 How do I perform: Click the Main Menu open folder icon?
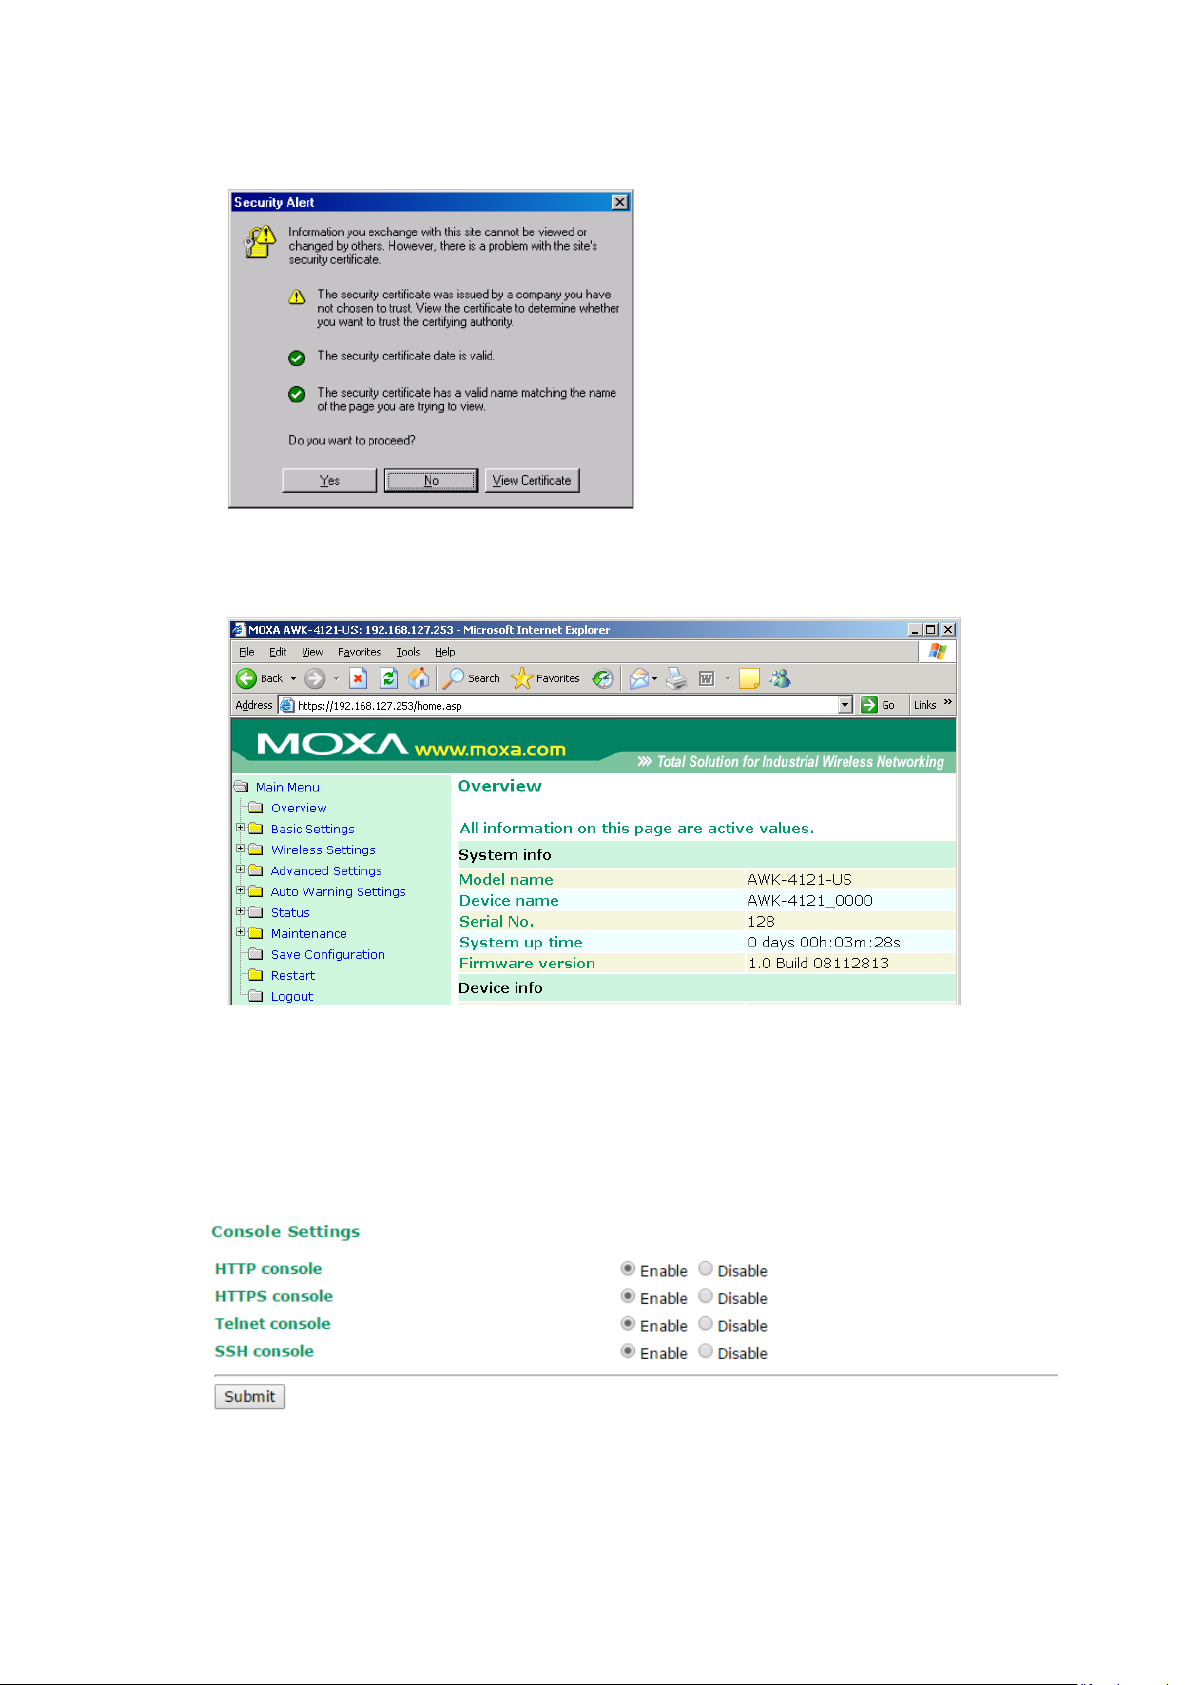click(241, 787)
